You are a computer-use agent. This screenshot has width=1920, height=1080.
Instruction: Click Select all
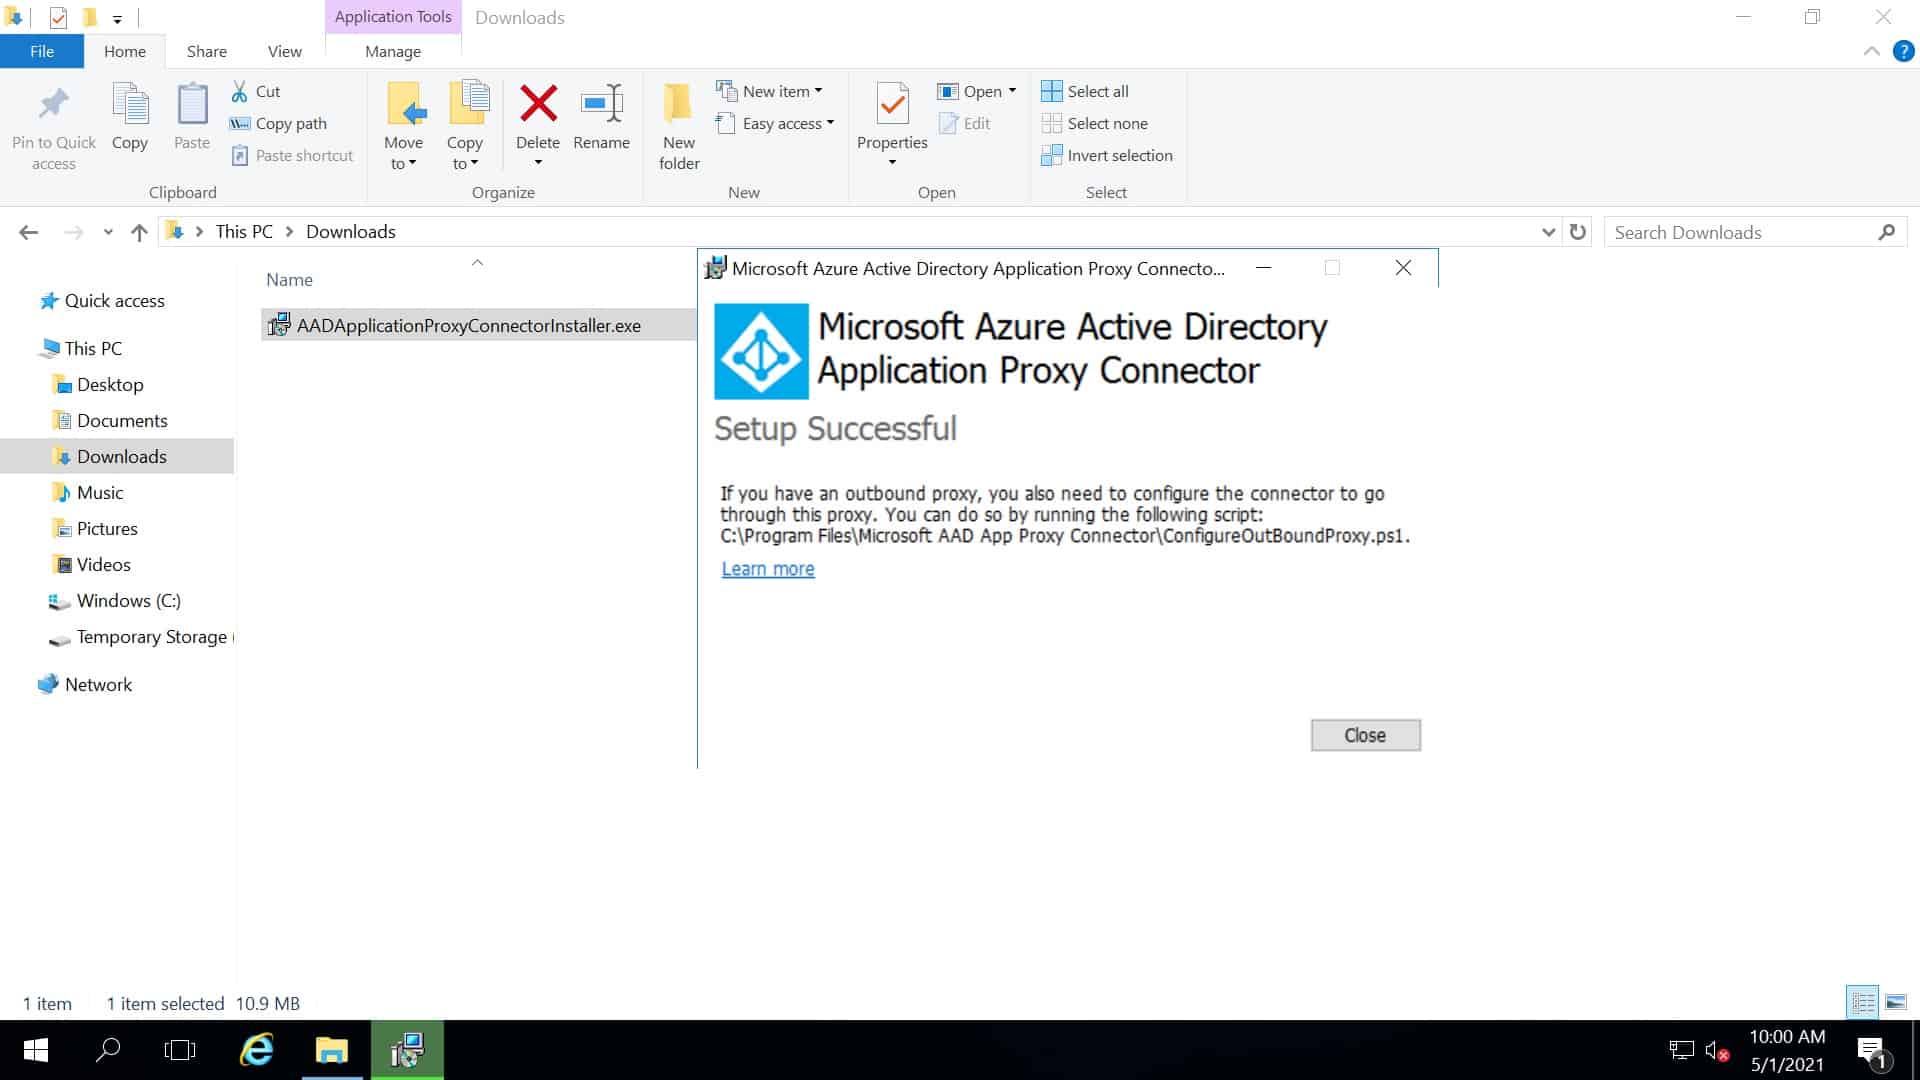tap(1085, 91)
